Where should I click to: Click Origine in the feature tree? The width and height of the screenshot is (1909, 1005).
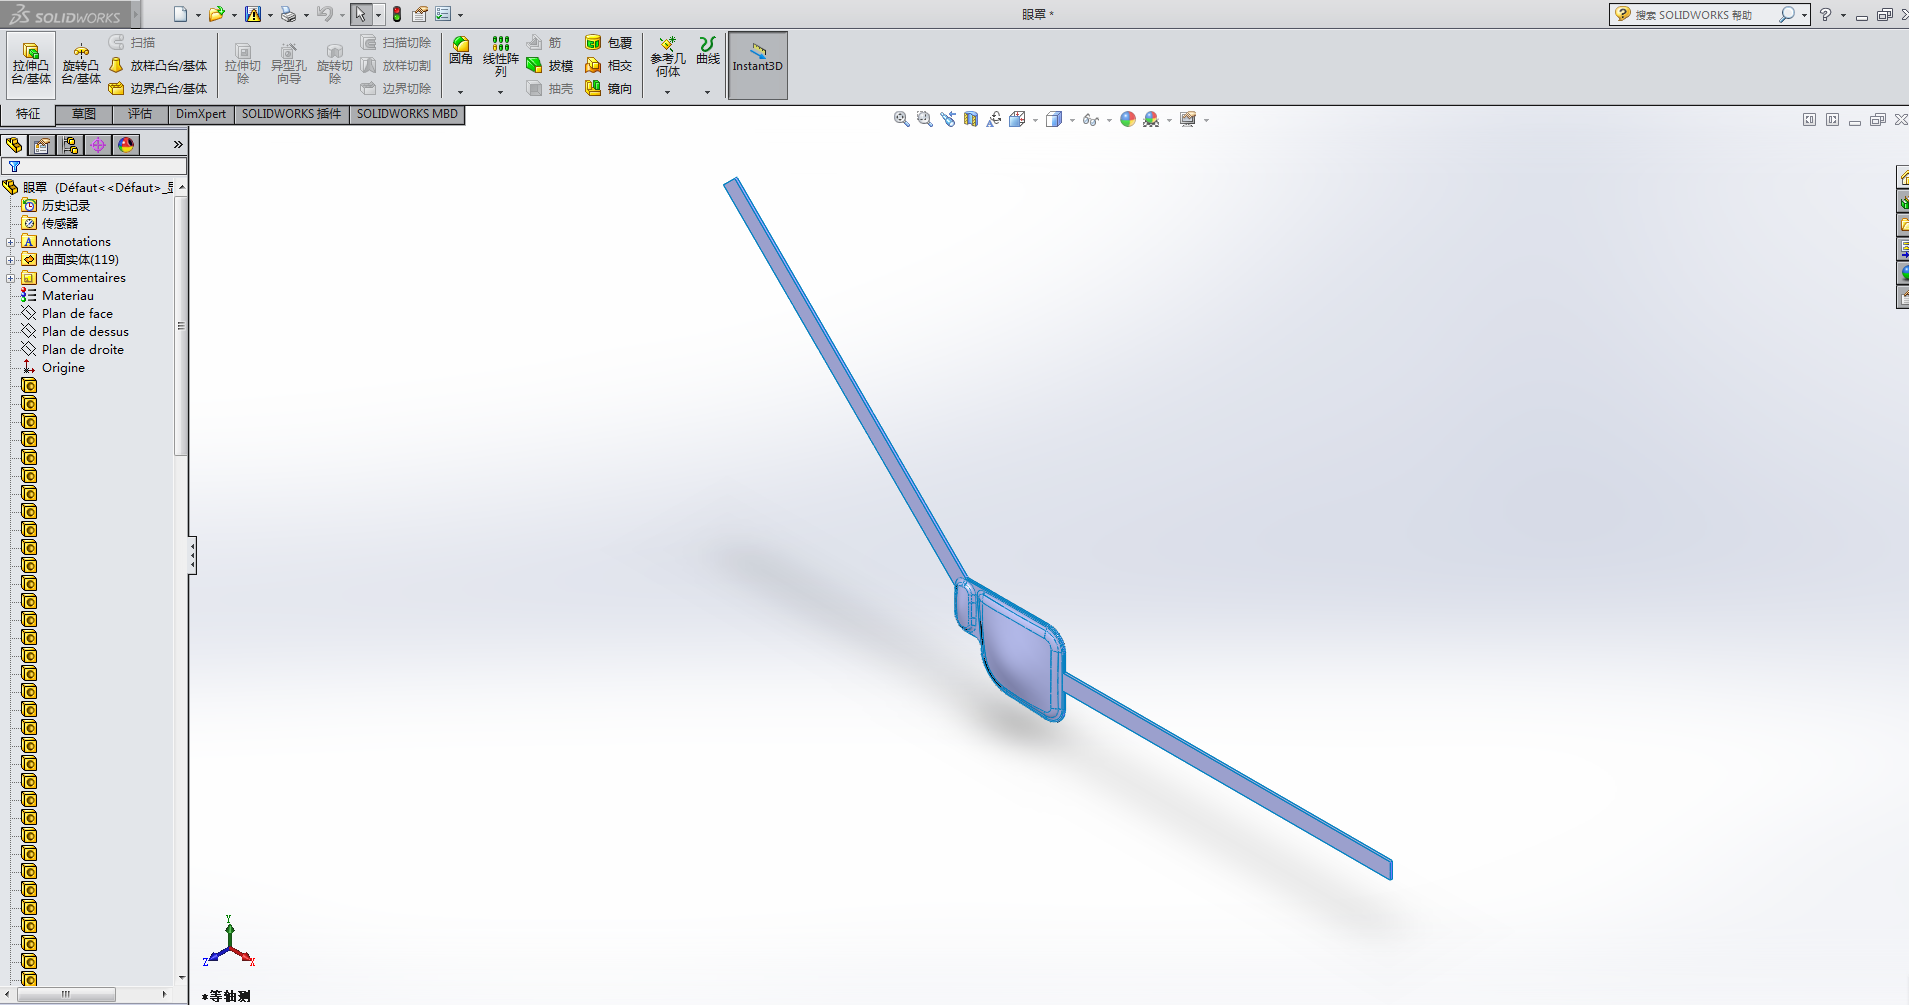[x=64, y=367]
